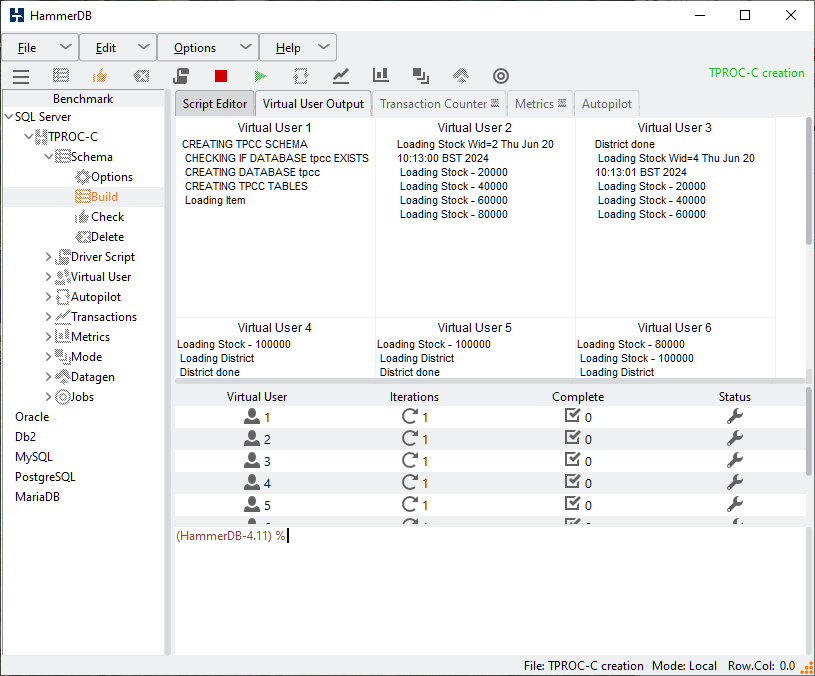The image size is (815, 676).
Task: Switch to the Transaction Counter tab
Action: coord(439,103)
